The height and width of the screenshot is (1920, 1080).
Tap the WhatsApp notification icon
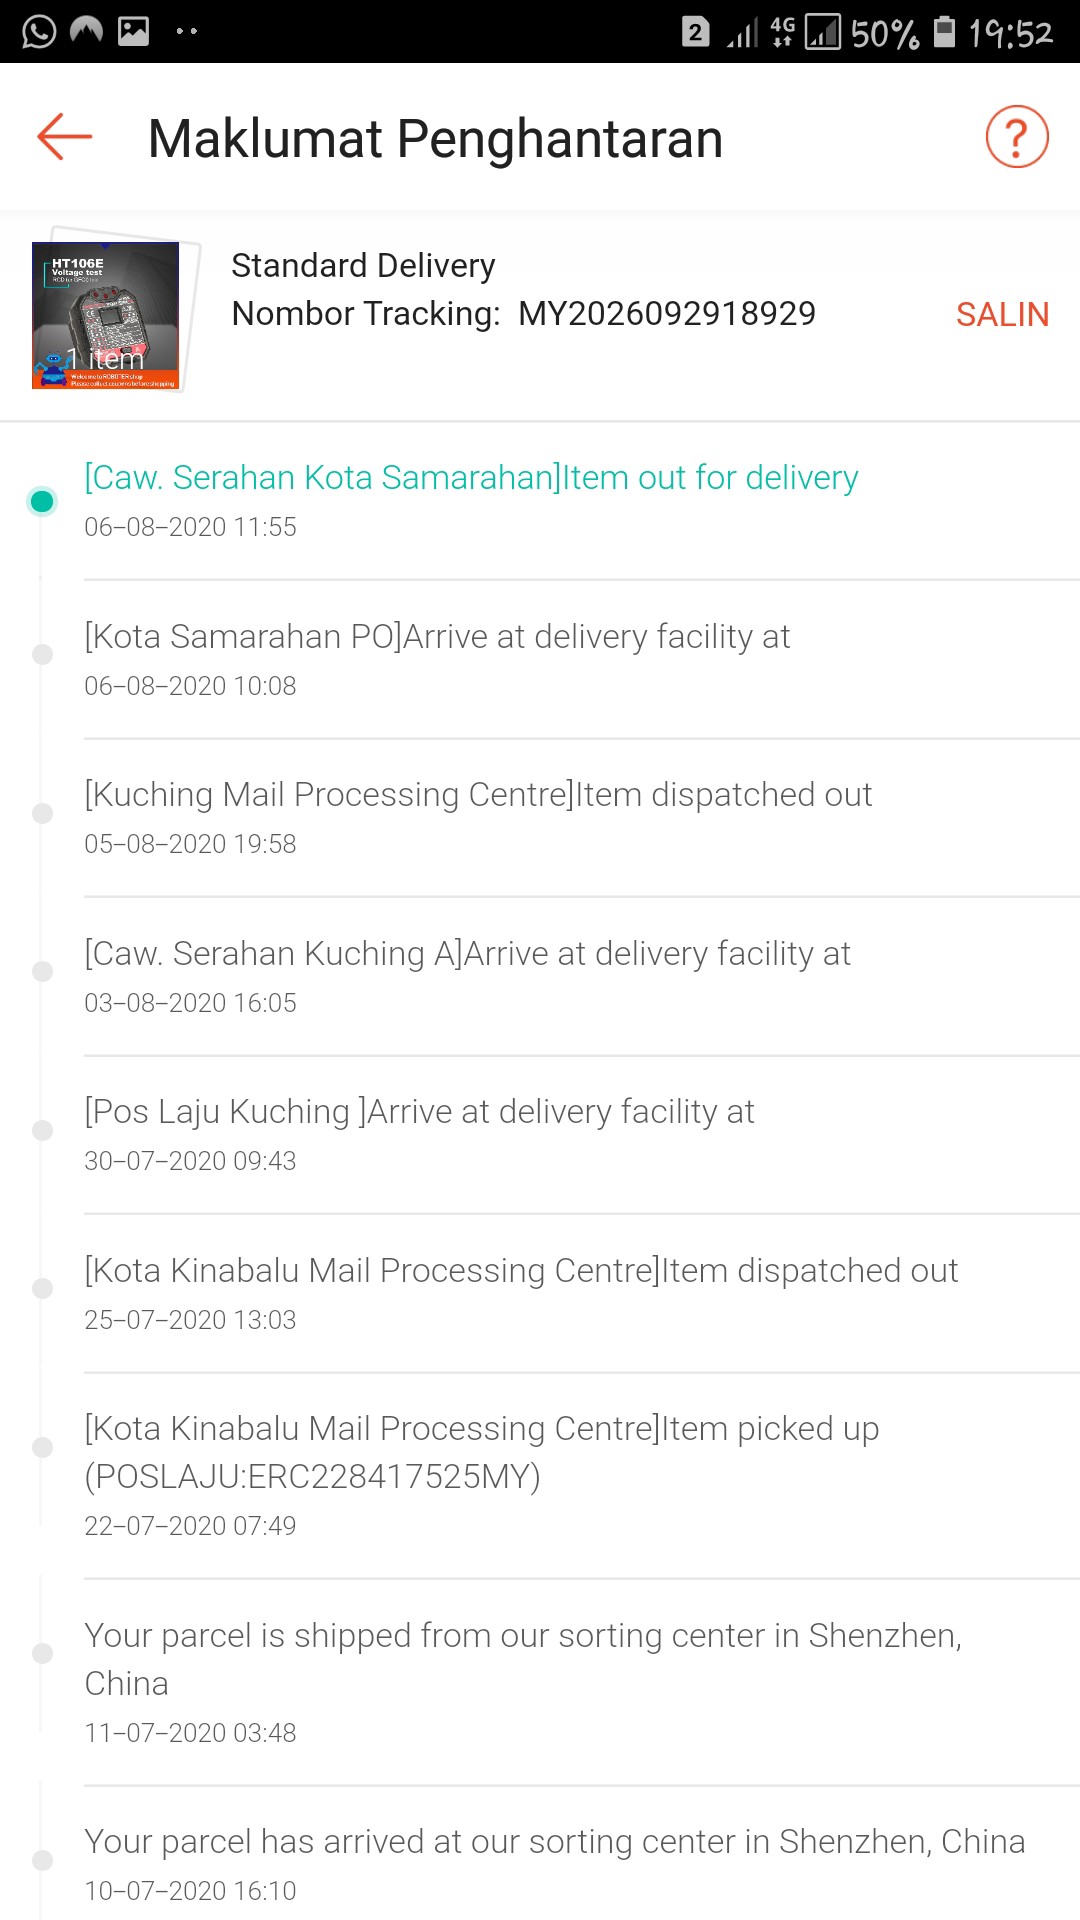(39, 31)
